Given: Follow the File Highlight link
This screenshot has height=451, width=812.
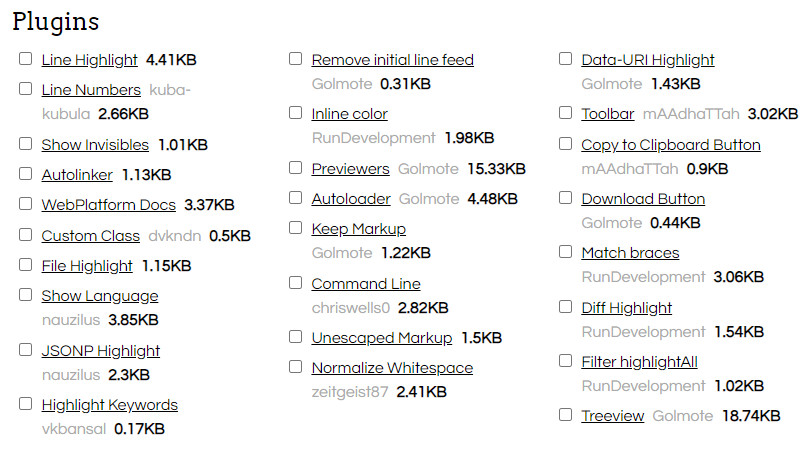Looking at the screenshot, I should 87,266.
